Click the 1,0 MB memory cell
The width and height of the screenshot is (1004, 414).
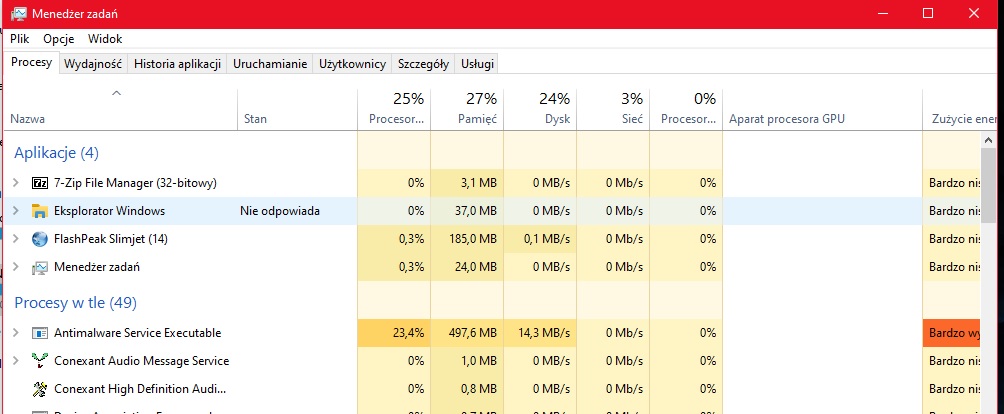(467, 362)
